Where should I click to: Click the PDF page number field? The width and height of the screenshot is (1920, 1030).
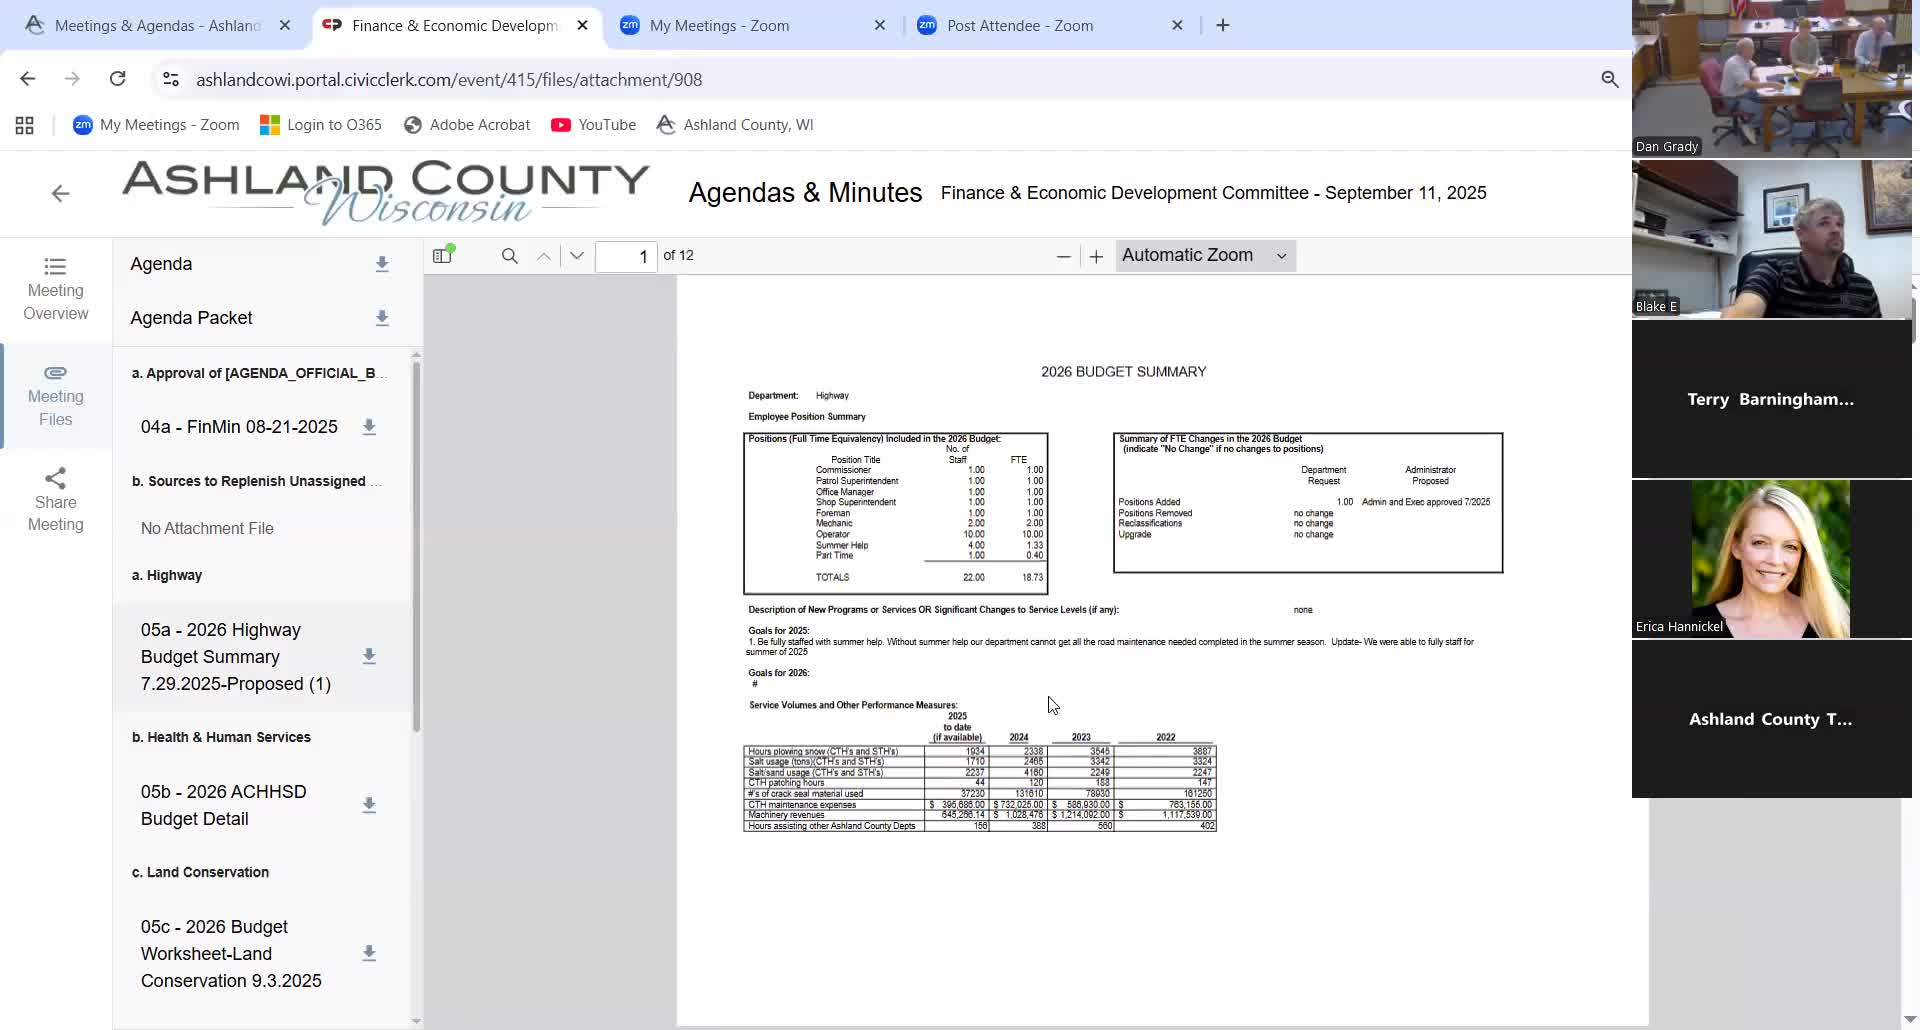click(x=626, y=256)
